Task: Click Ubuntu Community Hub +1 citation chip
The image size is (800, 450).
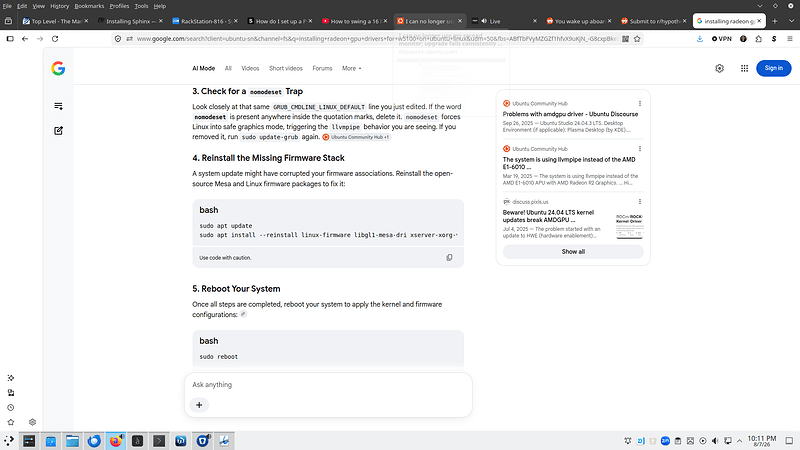Action: click(x=356, y=137)
